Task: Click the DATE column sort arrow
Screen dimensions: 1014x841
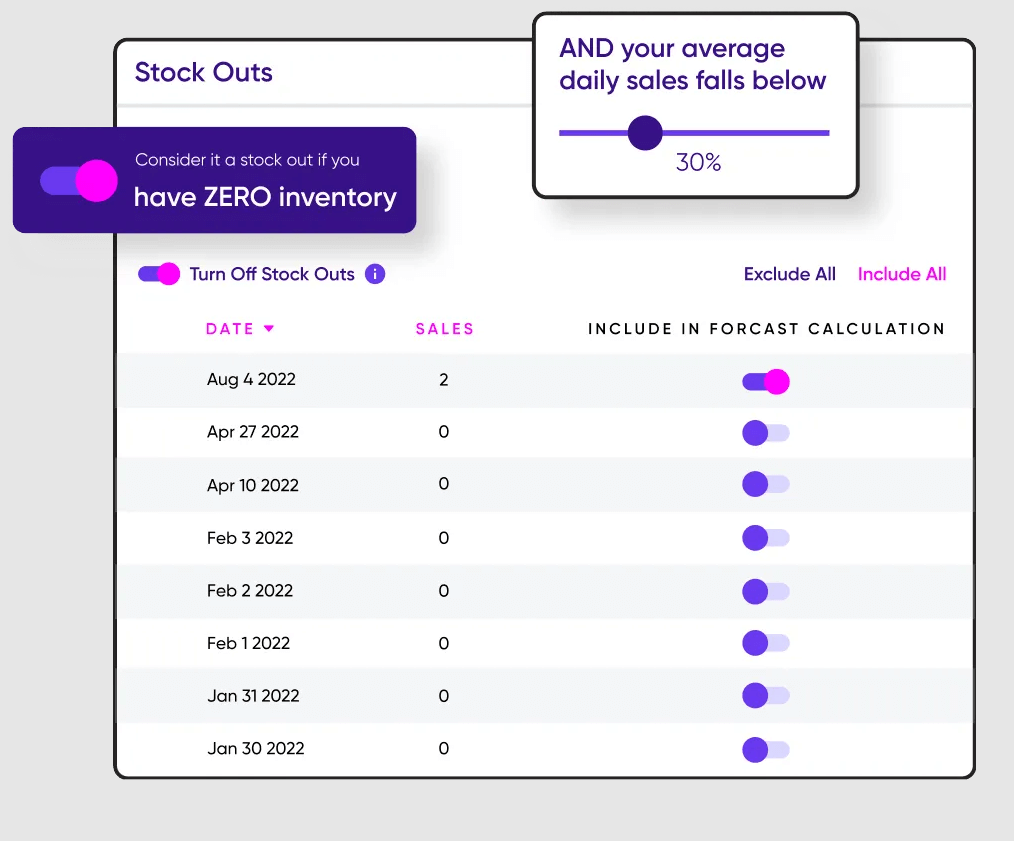Action: coord(269,329)
